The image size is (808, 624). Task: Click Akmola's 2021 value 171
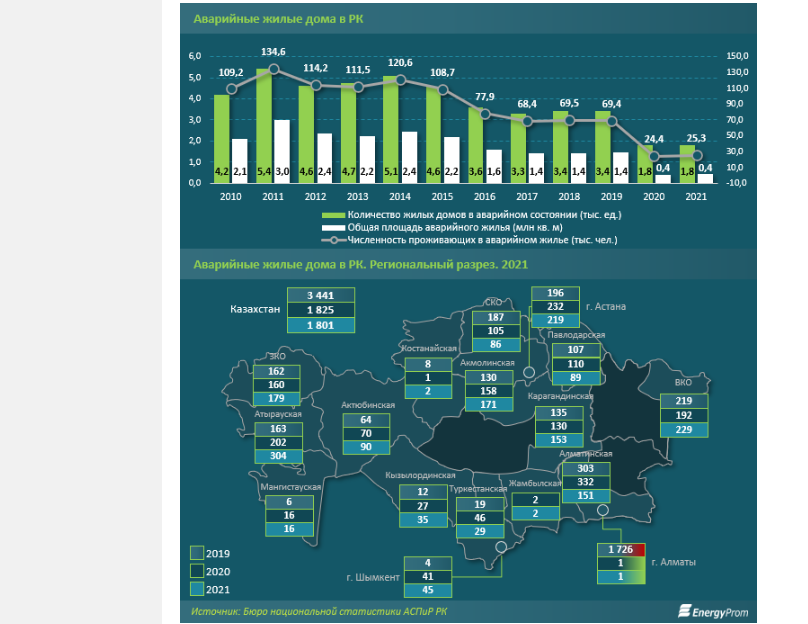489,404
